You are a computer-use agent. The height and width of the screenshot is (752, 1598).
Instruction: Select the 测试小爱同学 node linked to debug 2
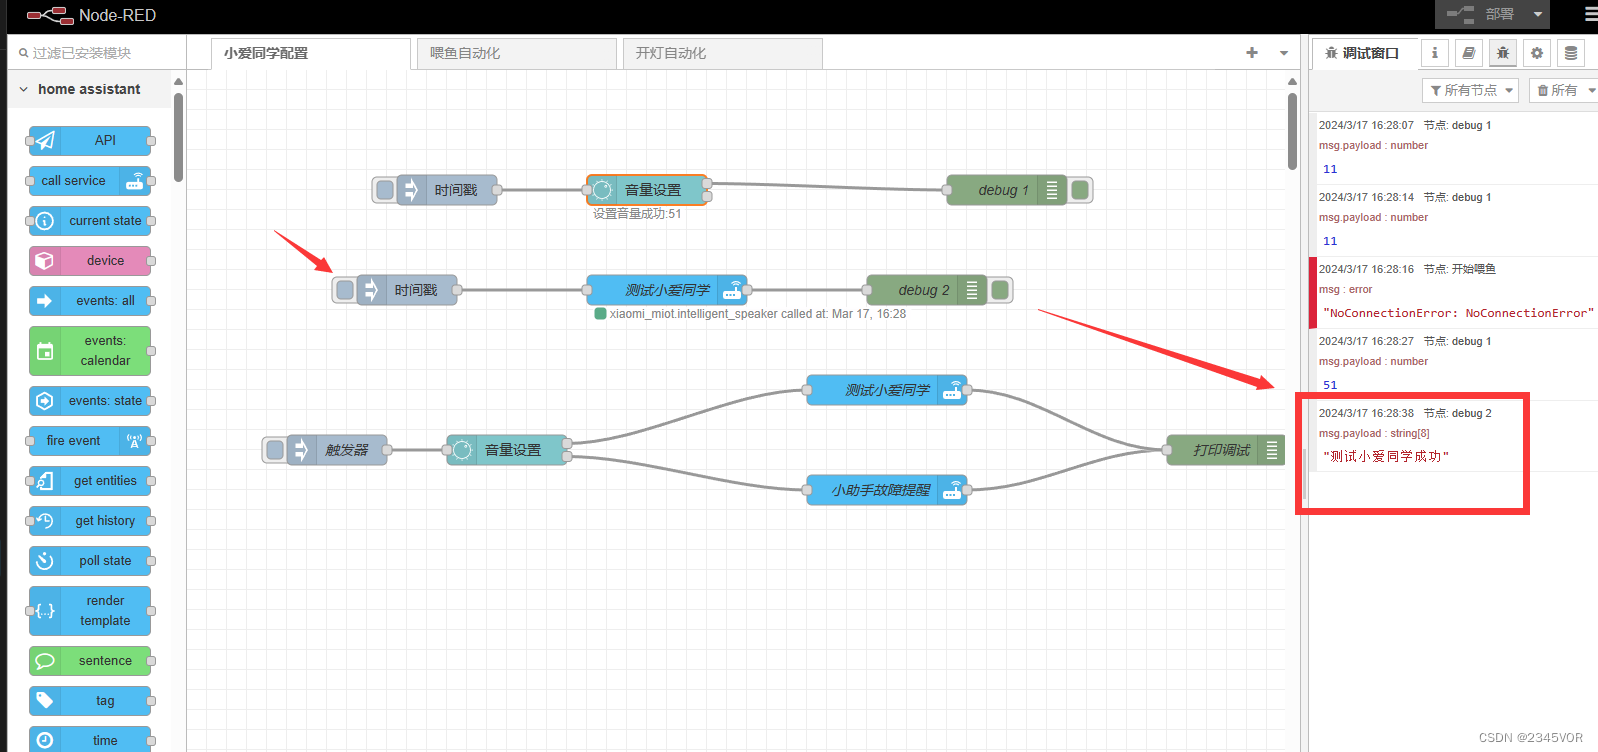[x=667, y=290]
